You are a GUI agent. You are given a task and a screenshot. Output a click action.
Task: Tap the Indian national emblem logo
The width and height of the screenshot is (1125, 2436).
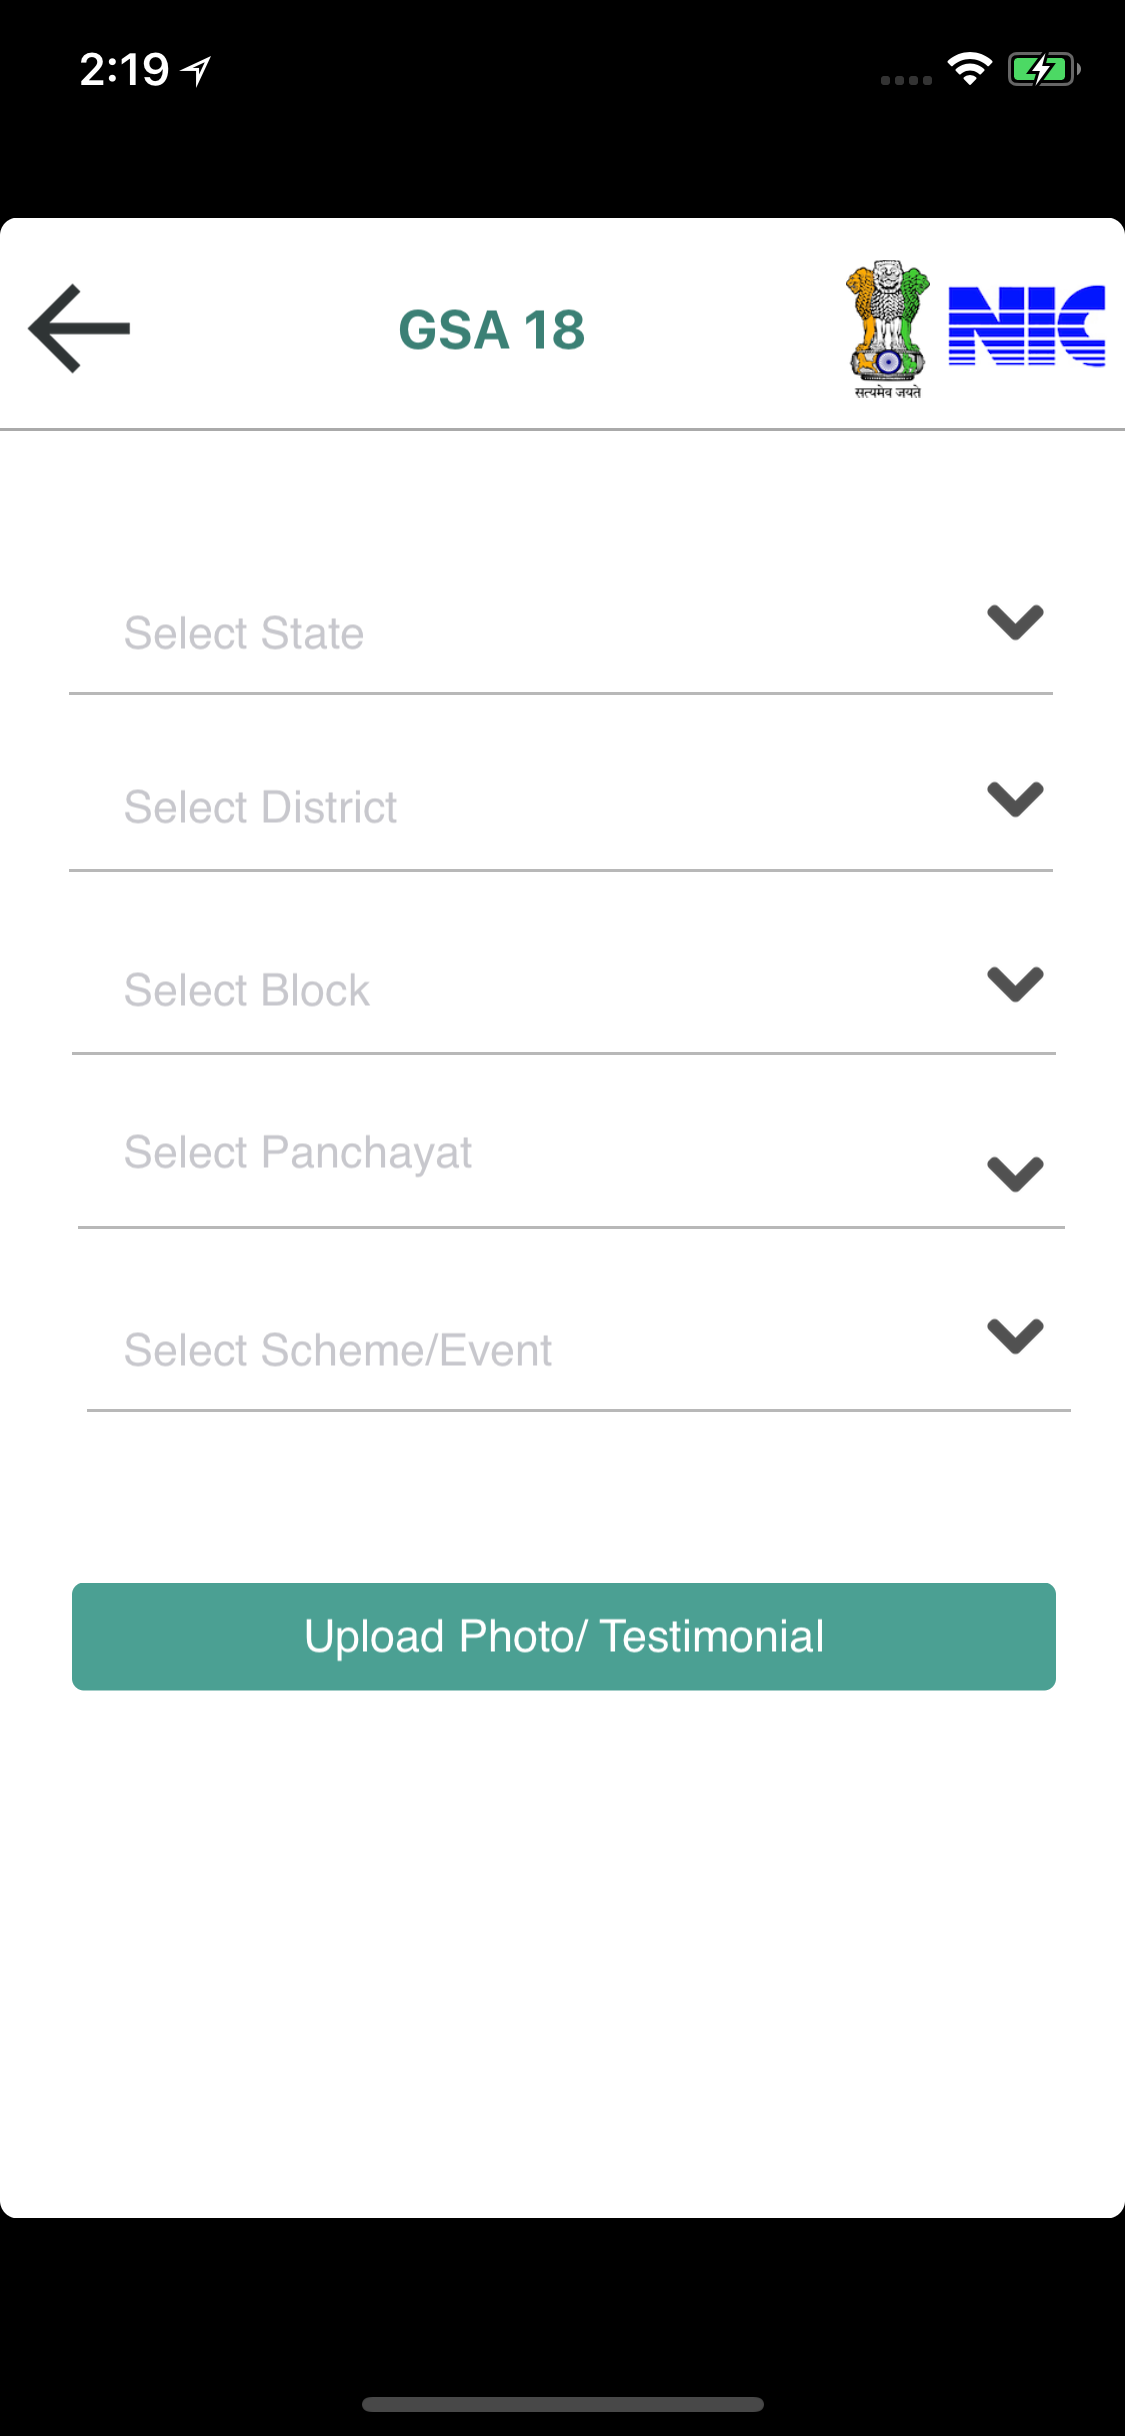(887, 331)
